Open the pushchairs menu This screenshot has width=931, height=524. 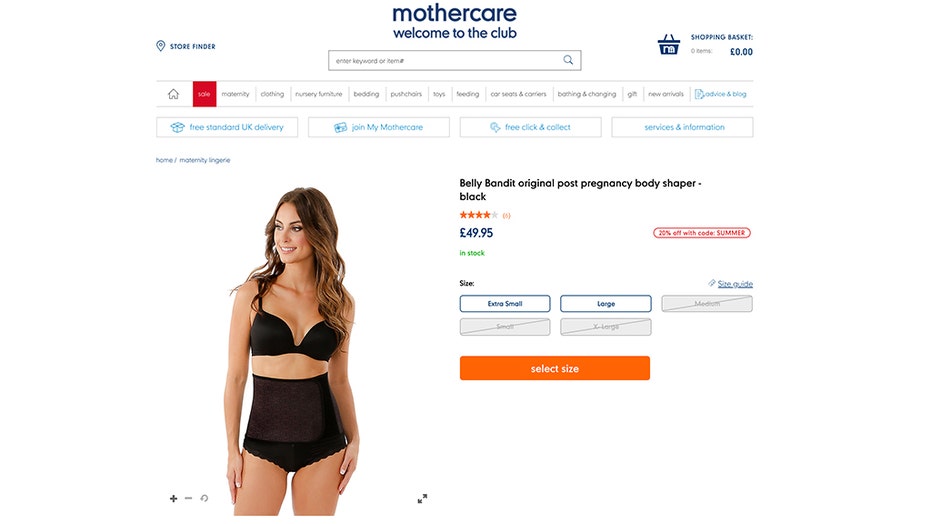pos(406,94)
